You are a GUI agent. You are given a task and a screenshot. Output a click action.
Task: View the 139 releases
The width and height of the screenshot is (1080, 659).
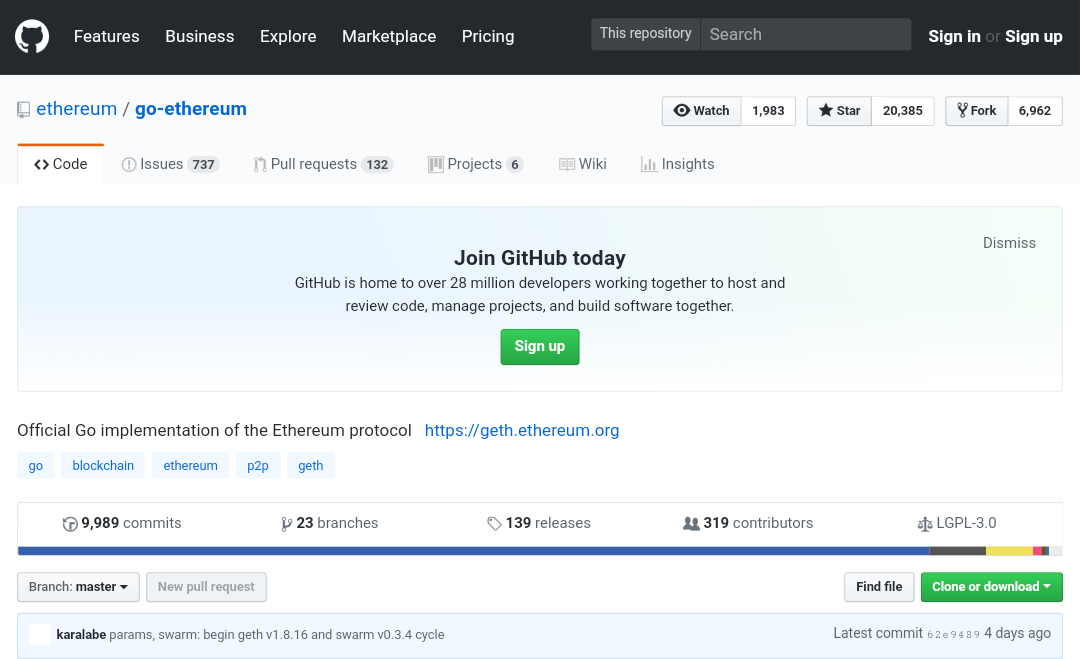pos(539,523)
